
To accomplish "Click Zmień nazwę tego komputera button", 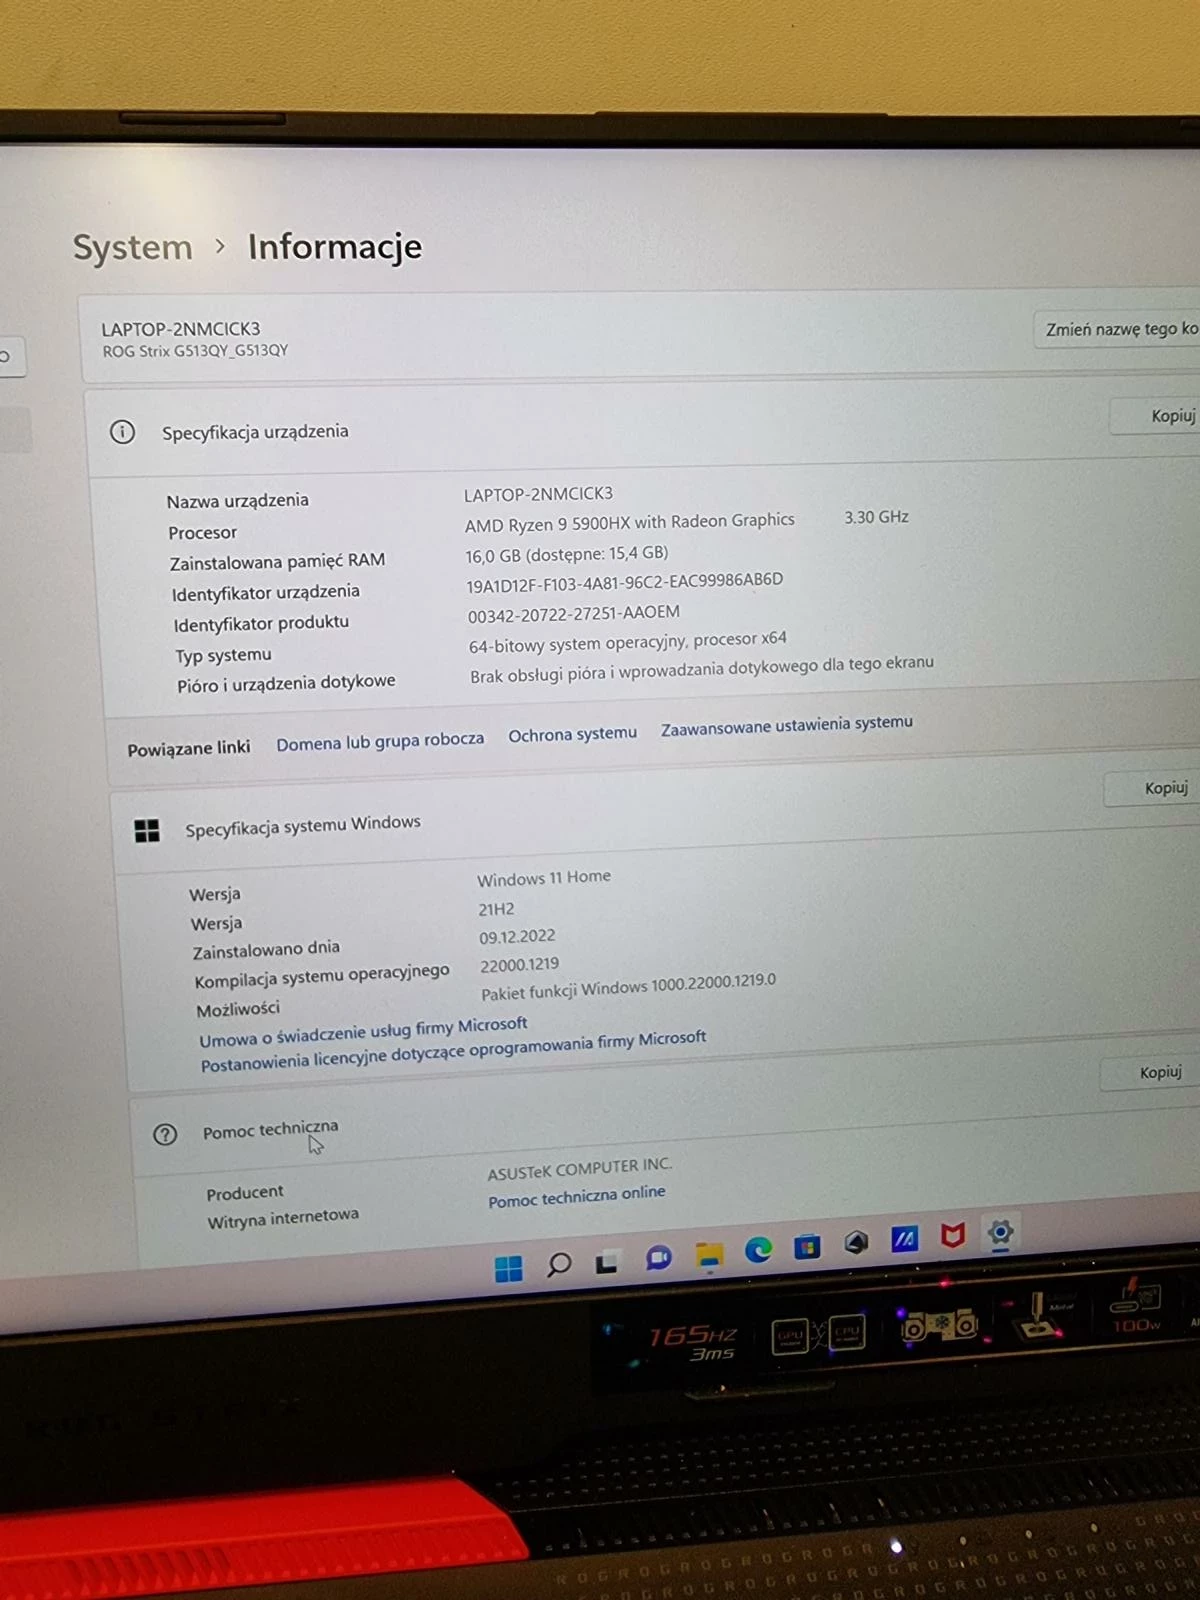I will pyautogui.click(x=1117, y=329).
